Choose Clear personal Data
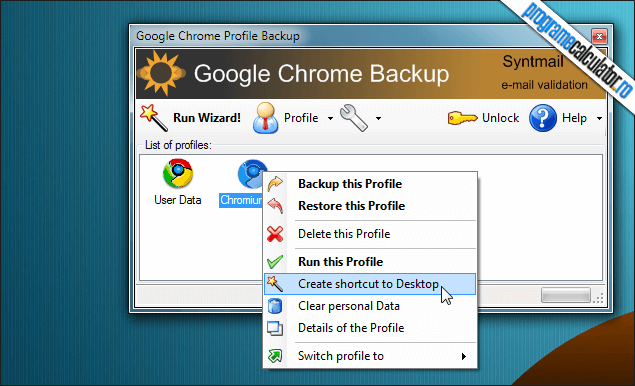 coord(370,306)
